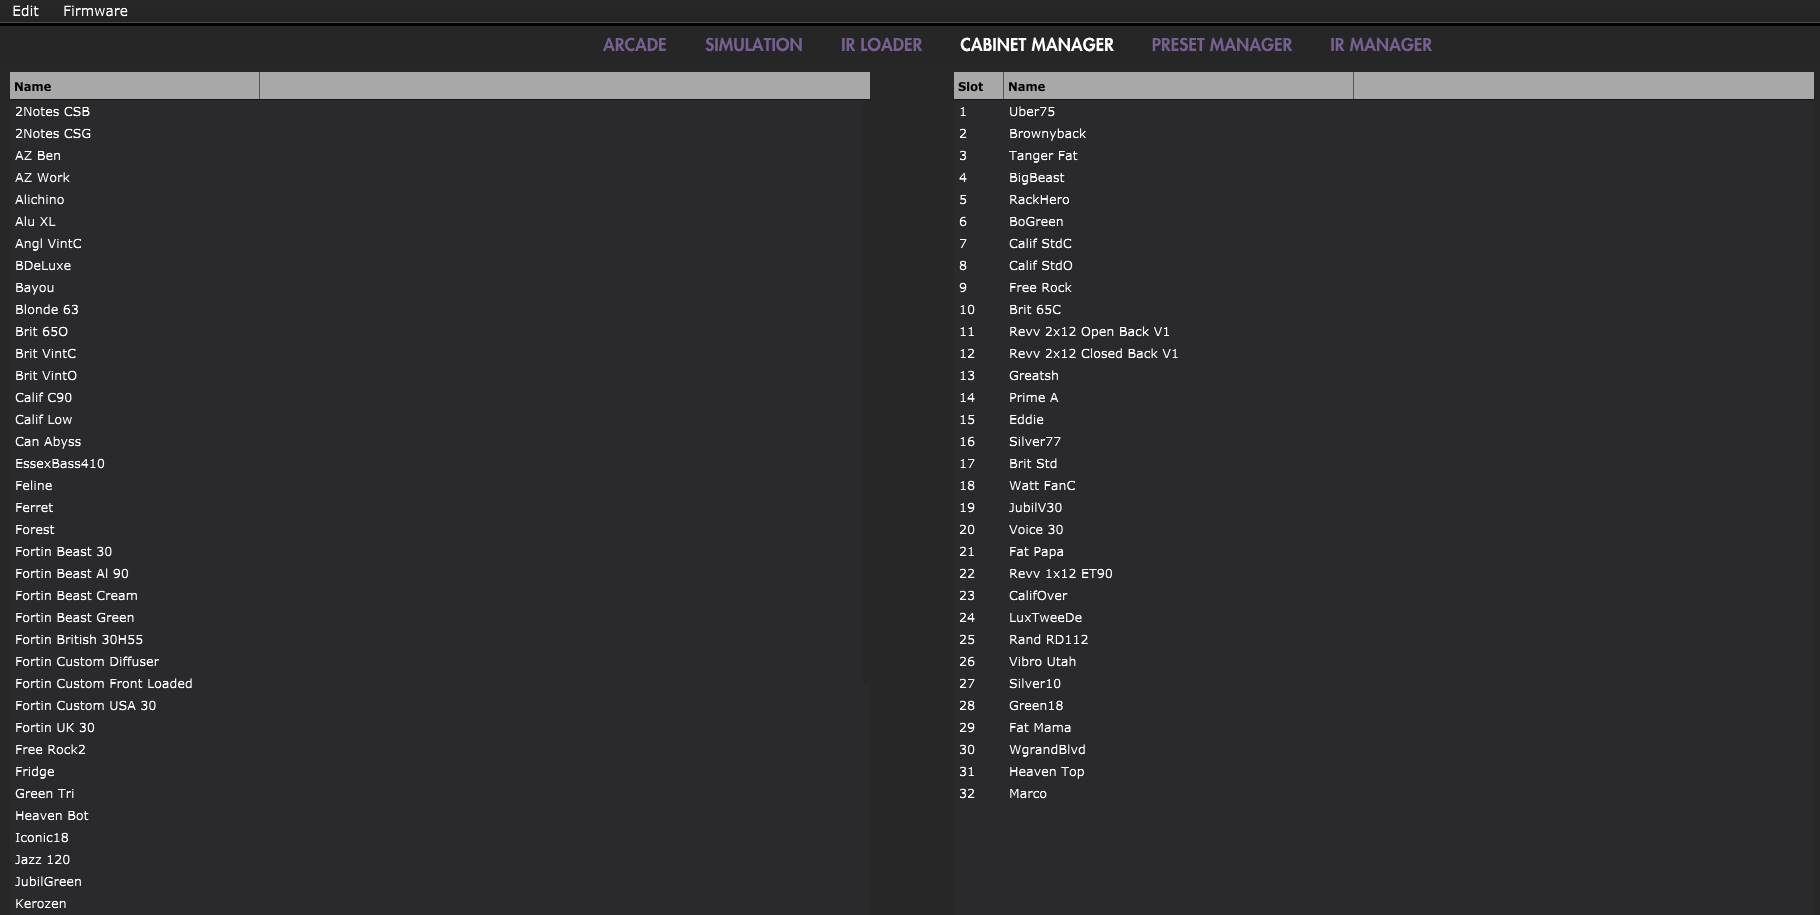The image size is (1820, 915).
Task: Select slot 22 Revv 1x12 ET90
Action: click(1060, 574)
